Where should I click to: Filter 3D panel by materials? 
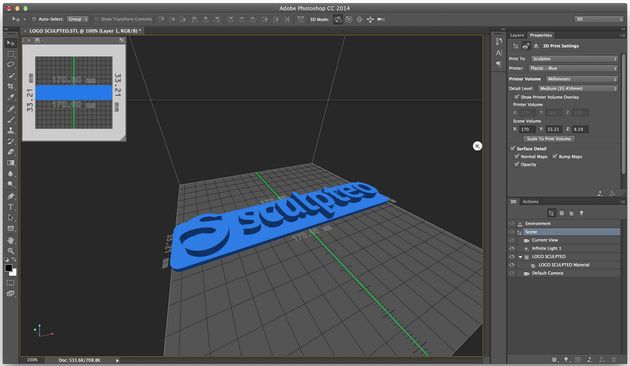tap(571, 213)
